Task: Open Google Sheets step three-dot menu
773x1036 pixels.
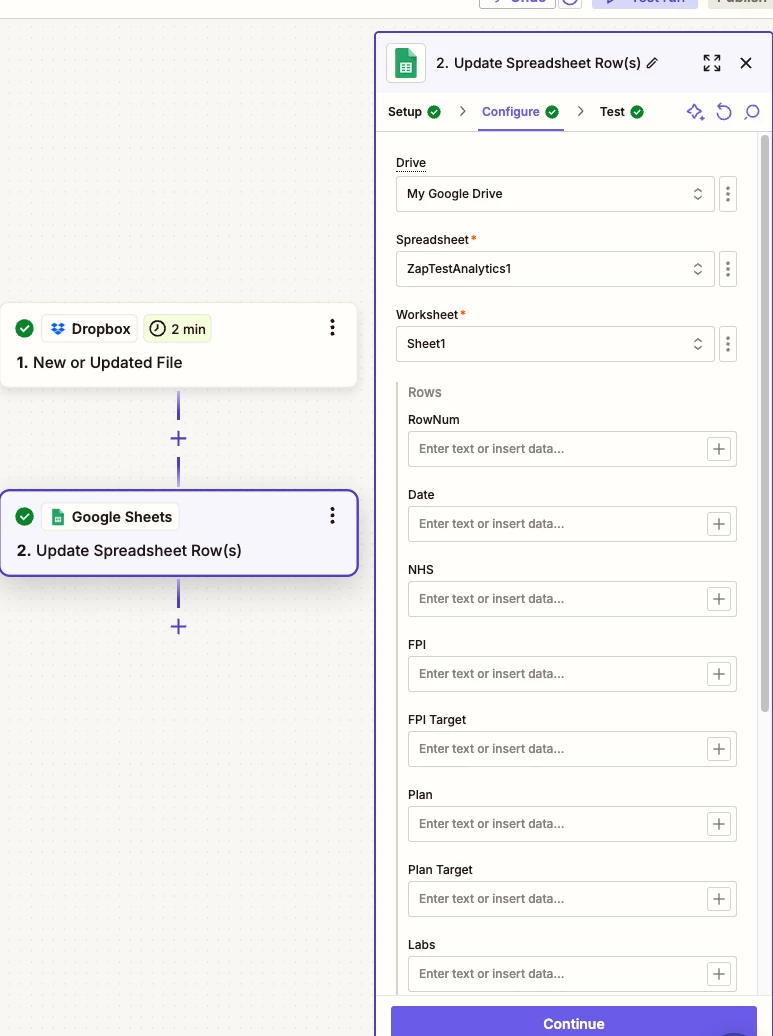Action: 332,516
